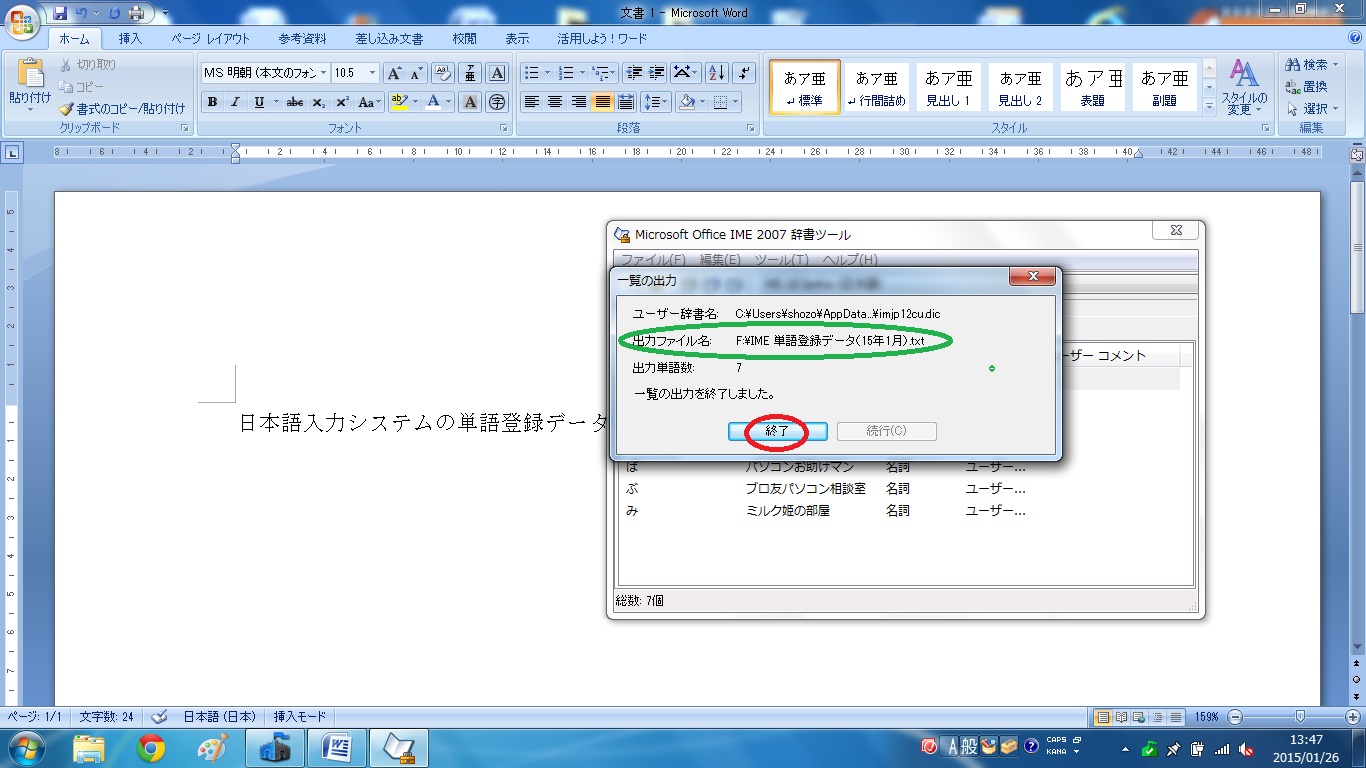The width and height of the screenshot is (1366, 768).
Task: Click the character shading icon
Action: pyautogui.click(x=470, y=102)
